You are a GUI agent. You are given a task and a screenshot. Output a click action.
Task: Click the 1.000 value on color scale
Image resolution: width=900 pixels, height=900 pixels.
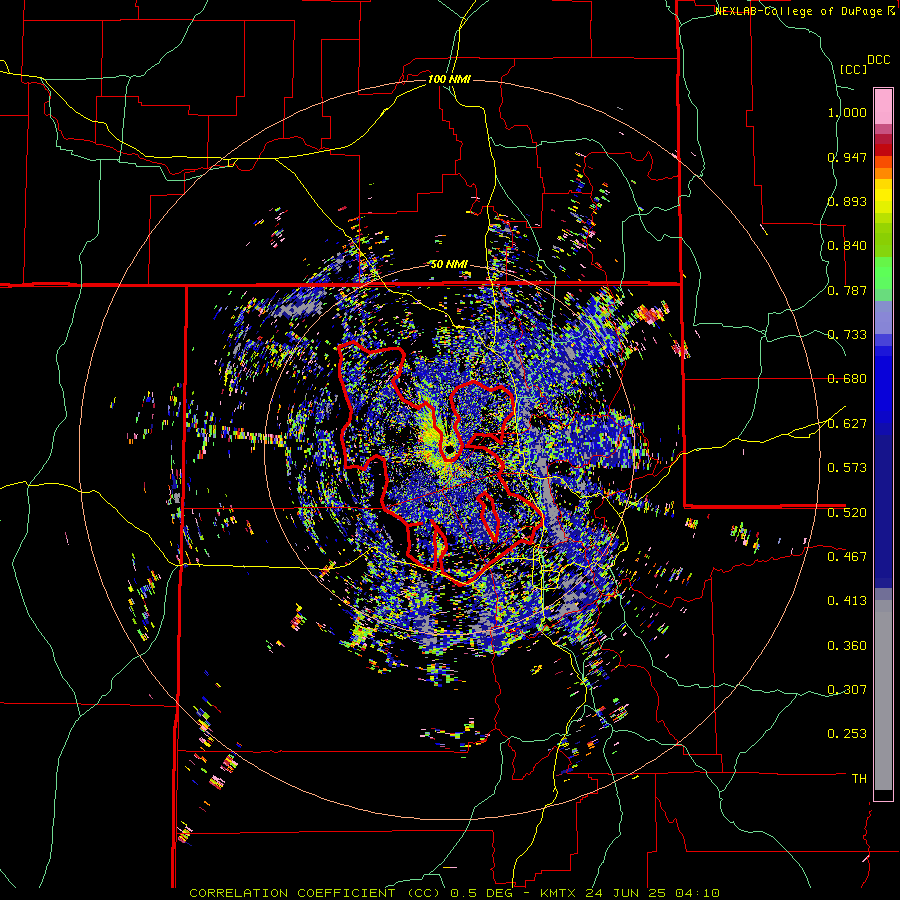(x=847, y=112)
